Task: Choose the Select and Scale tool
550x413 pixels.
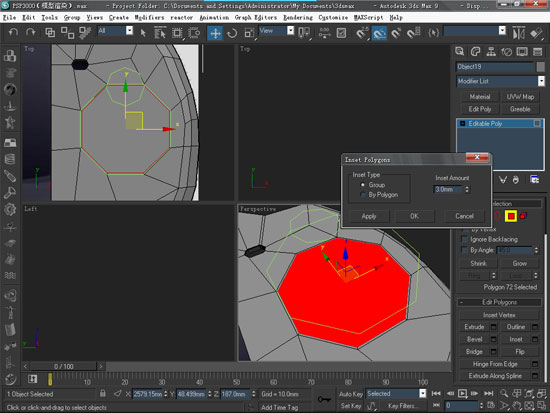Action: click(x=249, y=33)
